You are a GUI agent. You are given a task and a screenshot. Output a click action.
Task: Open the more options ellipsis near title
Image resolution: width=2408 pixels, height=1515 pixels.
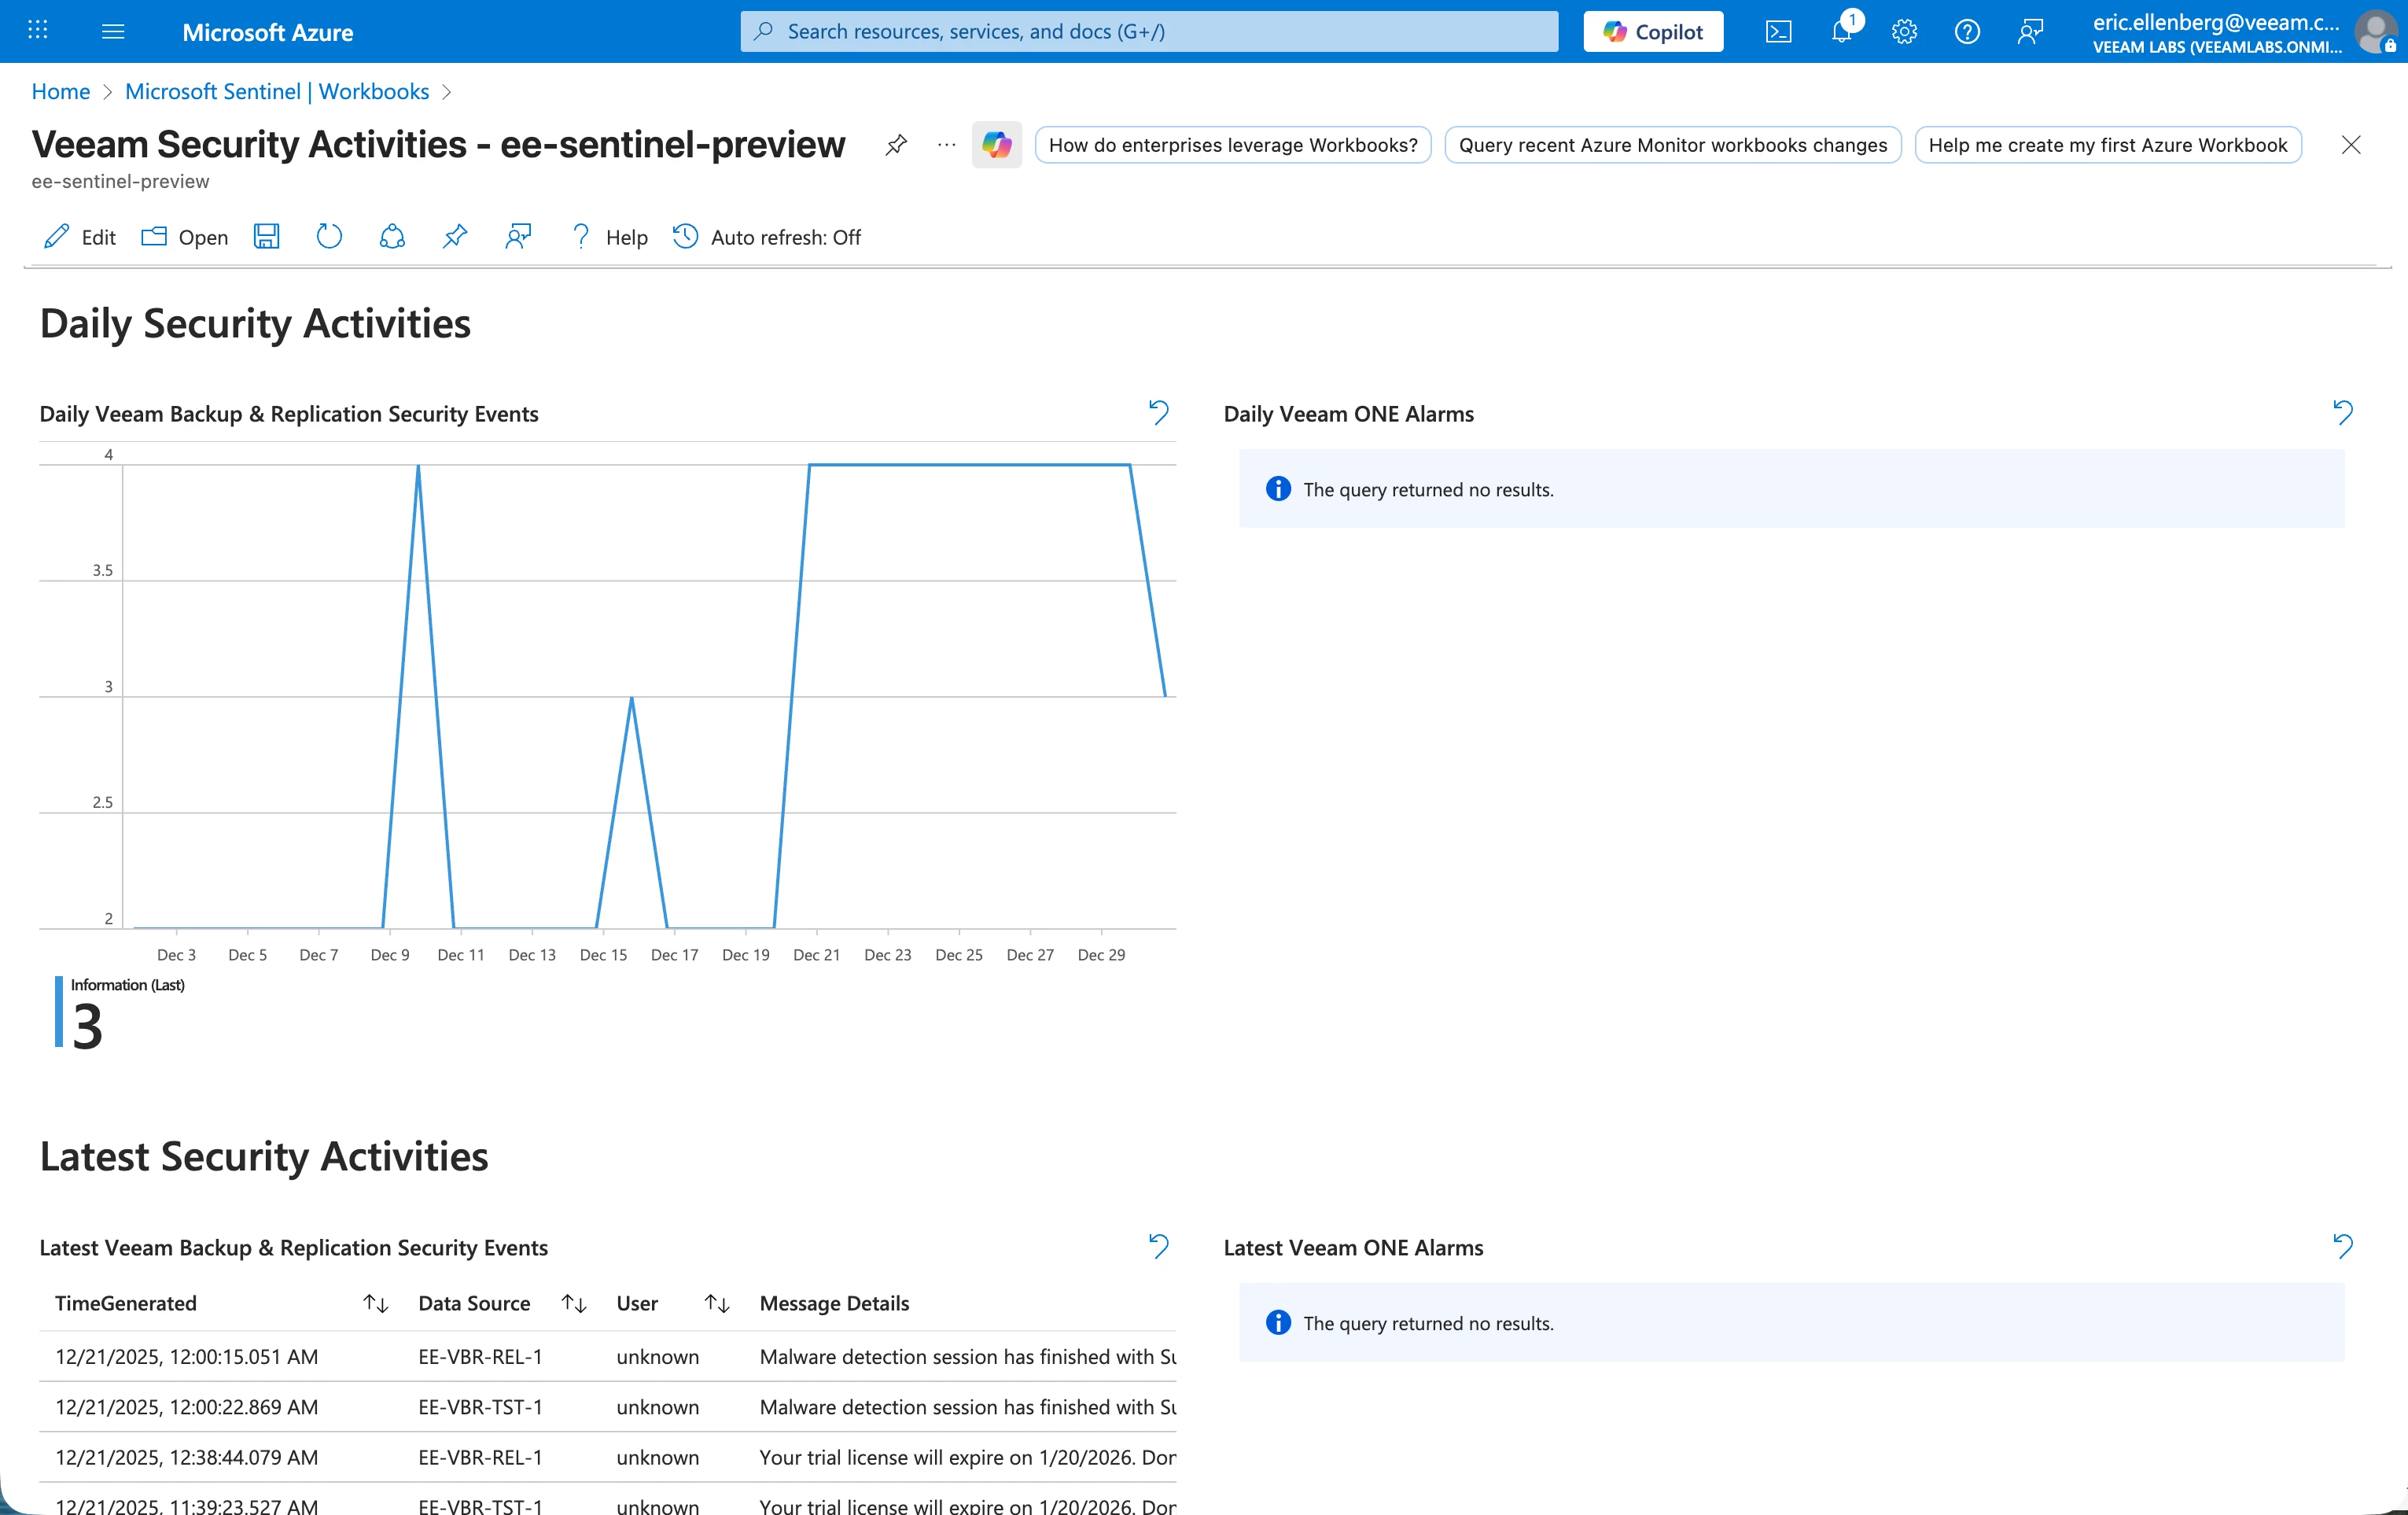[x=946, y=145]
